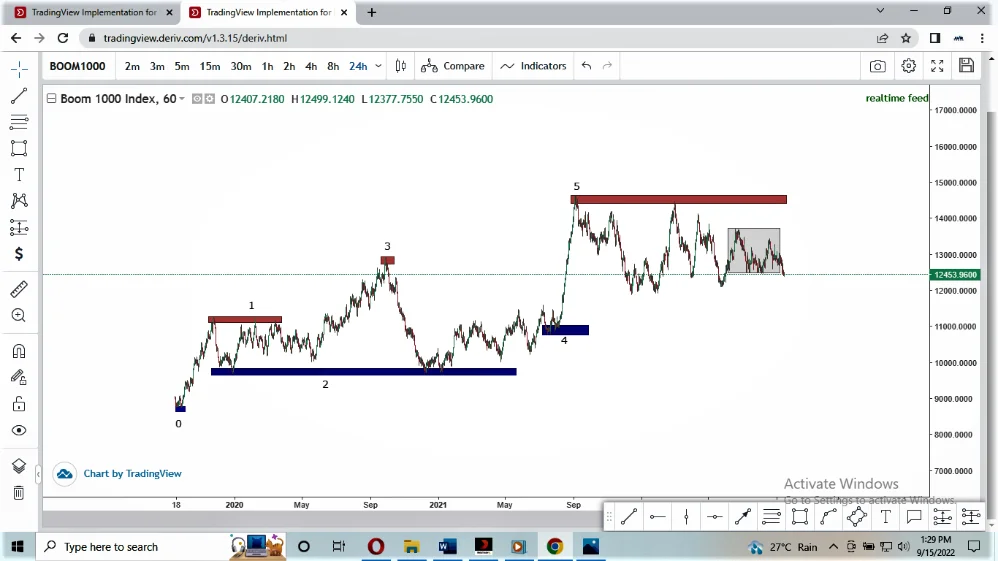Select trend line in floating toolbar
The height and width of the screenshot is (561, 998).
coord(629,517)
